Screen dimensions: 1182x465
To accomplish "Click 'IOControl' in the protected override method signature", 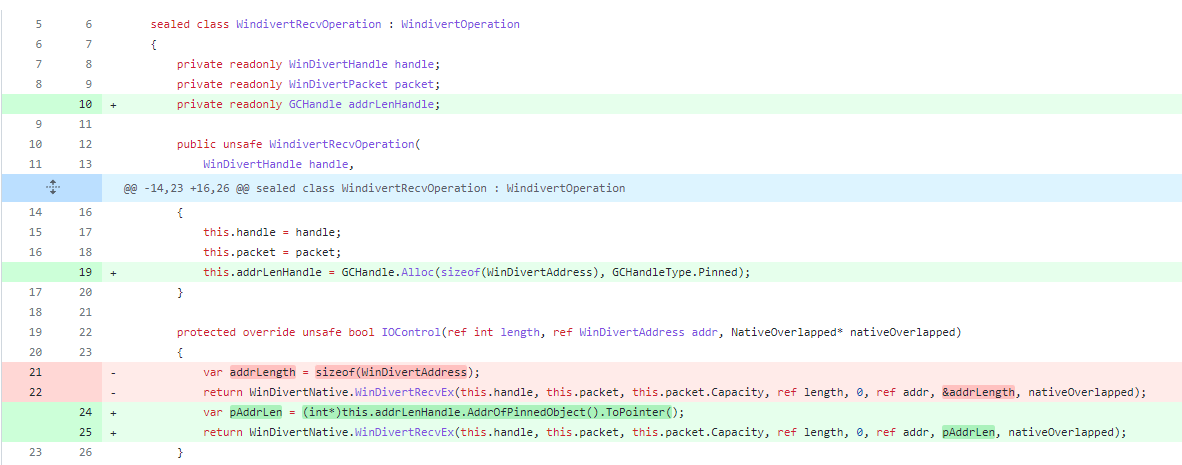I will pos(412,332).
